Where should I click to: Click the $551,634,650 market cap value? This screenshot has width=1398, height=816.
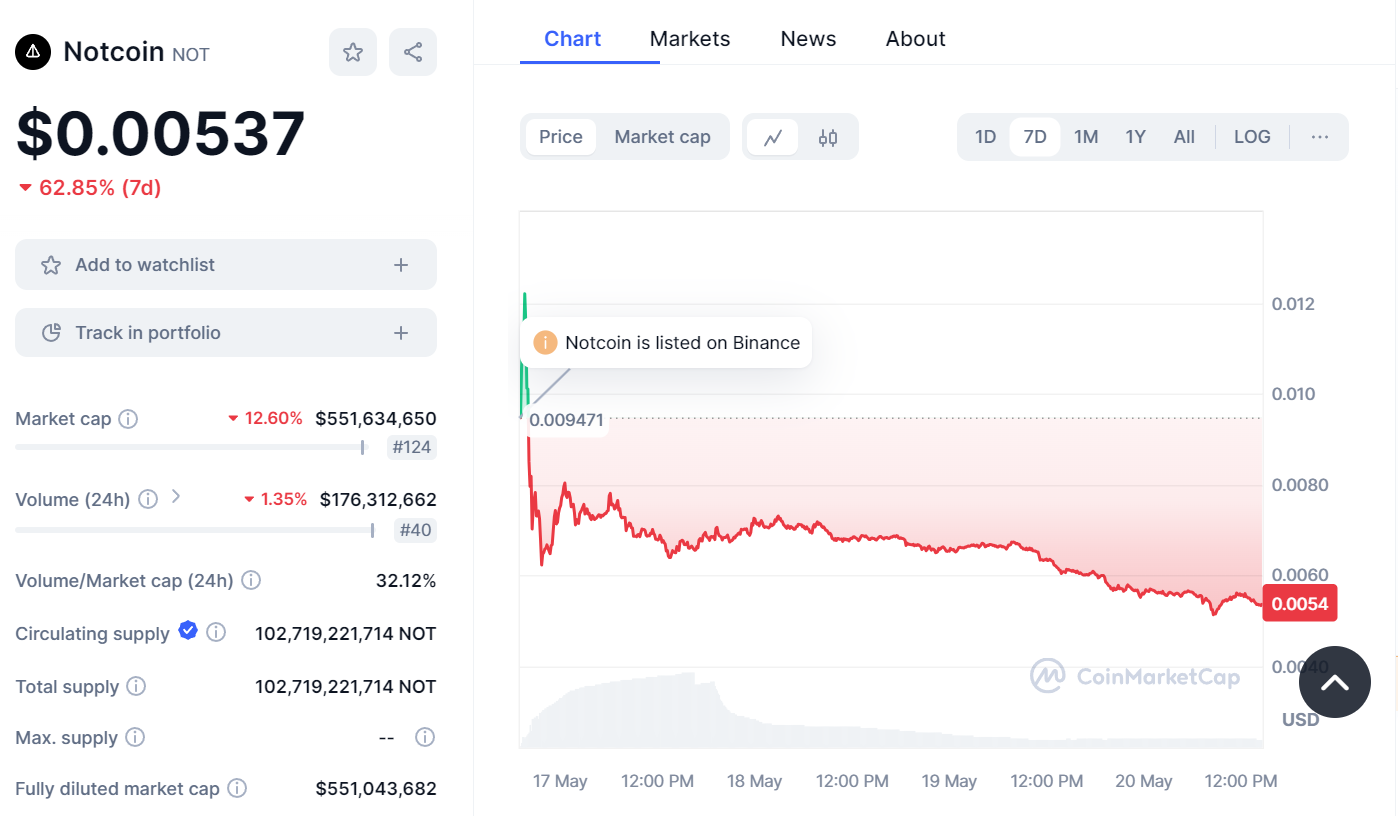coord(376,419)
